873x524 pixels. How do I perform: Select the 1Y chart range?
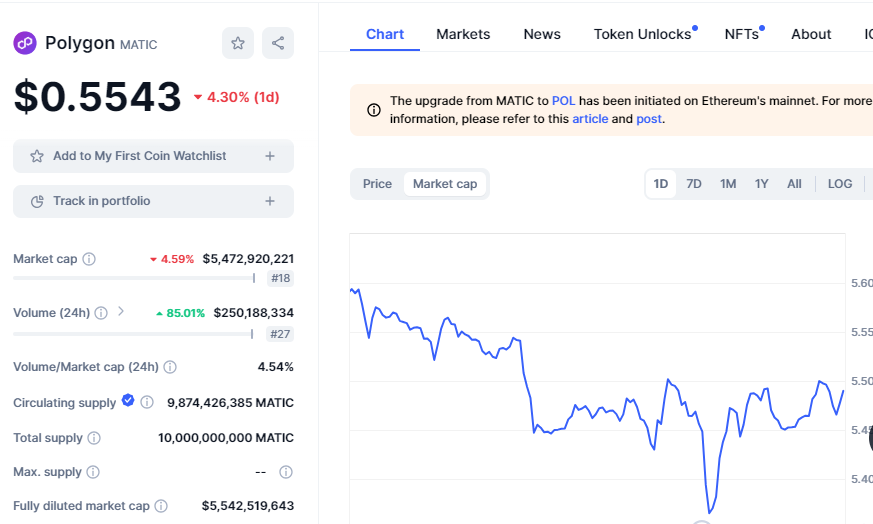(762, 184)
